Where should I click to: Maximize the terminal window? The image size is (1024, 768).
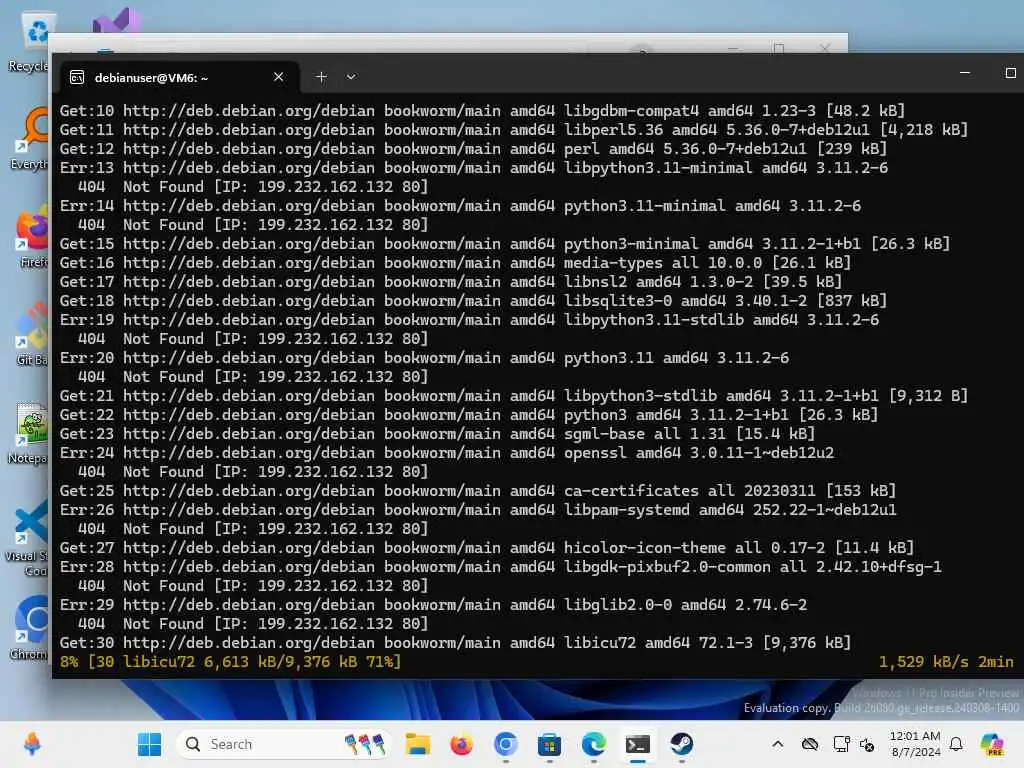1010,73
